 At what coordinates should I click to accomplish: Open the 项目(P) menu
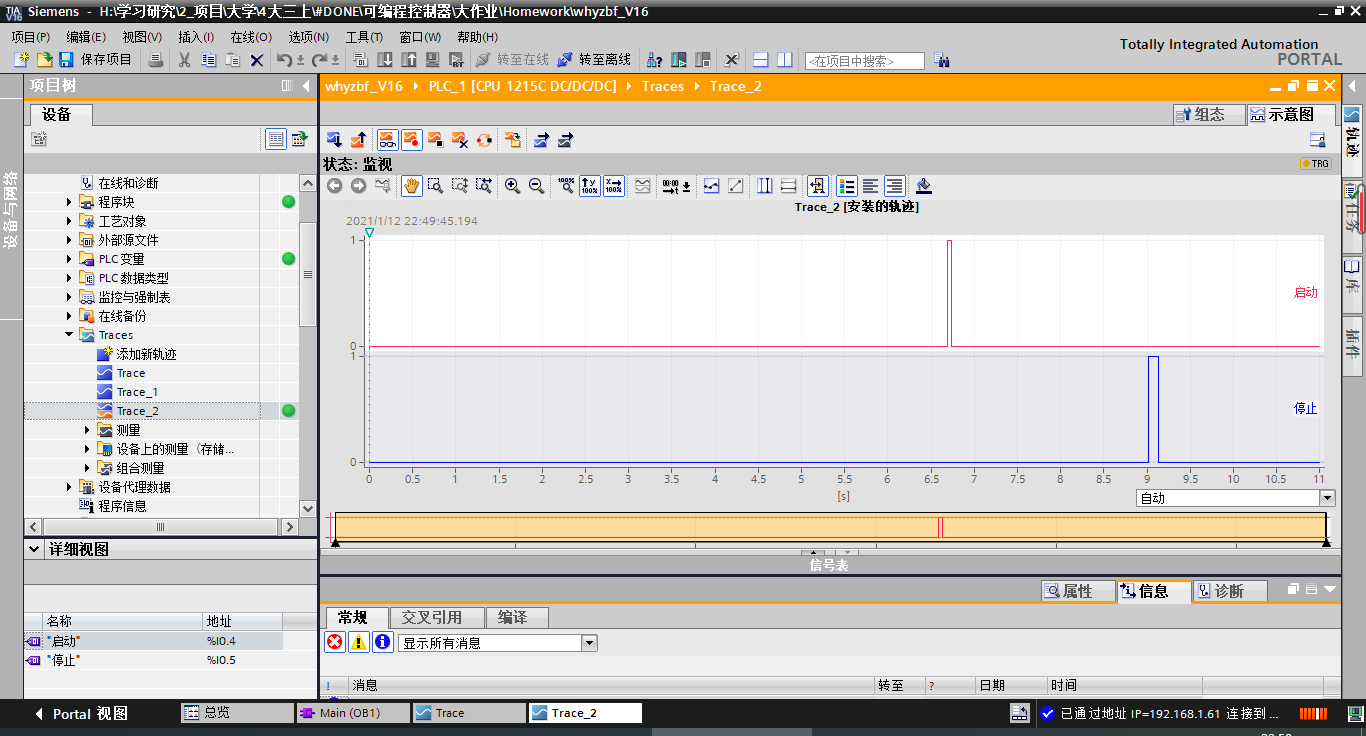pos(31,37)
